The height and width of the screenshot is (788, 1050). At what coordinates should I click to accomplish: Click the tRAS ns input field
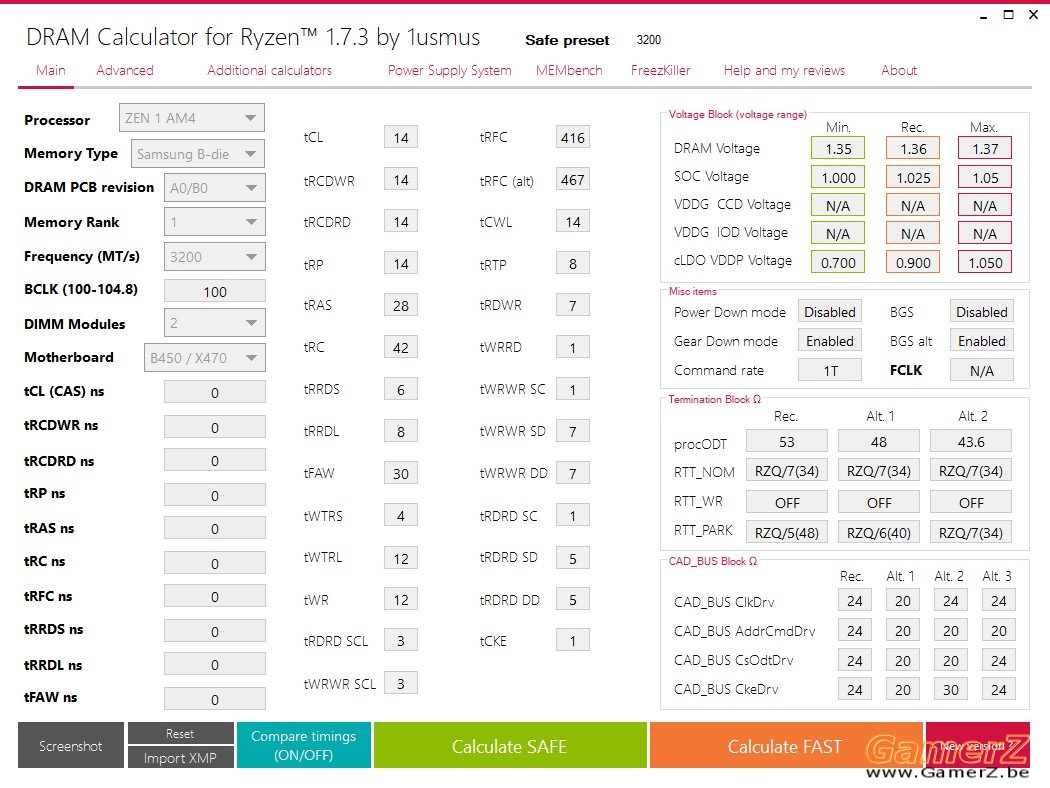pyautogui.click(x=214, y=529)
